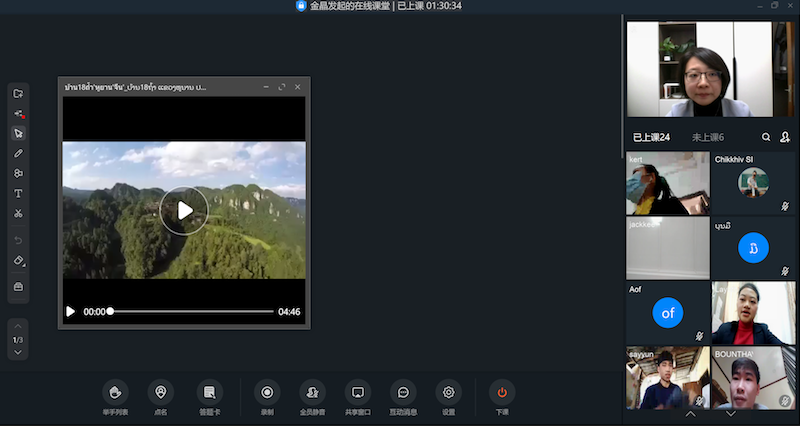Toggle Chikkhiv SI's microphone

(785, 207)
